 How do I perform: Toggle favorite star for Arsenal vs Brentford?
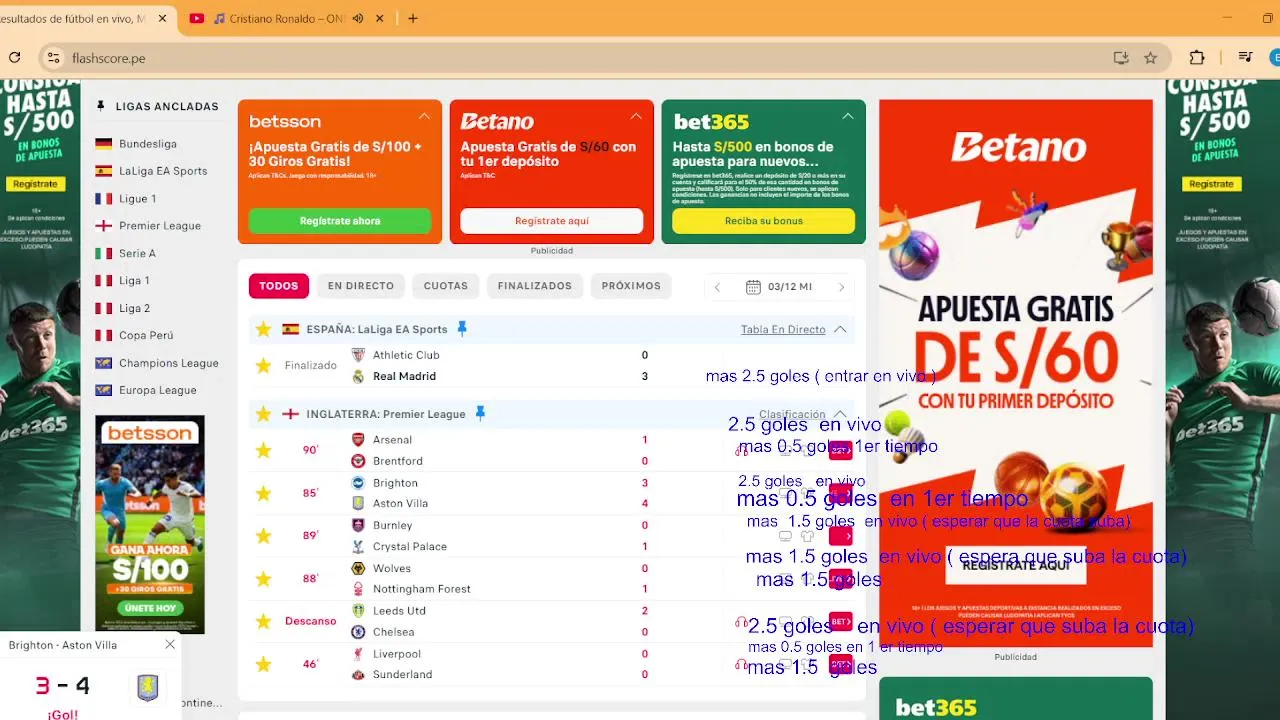(x=263, y=450)
